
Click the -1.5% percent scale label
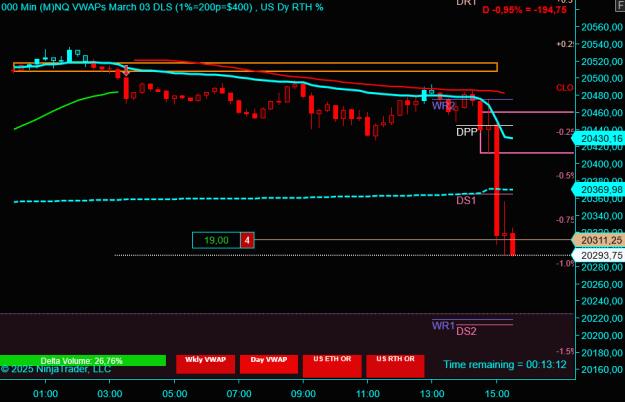pos(565,351)
